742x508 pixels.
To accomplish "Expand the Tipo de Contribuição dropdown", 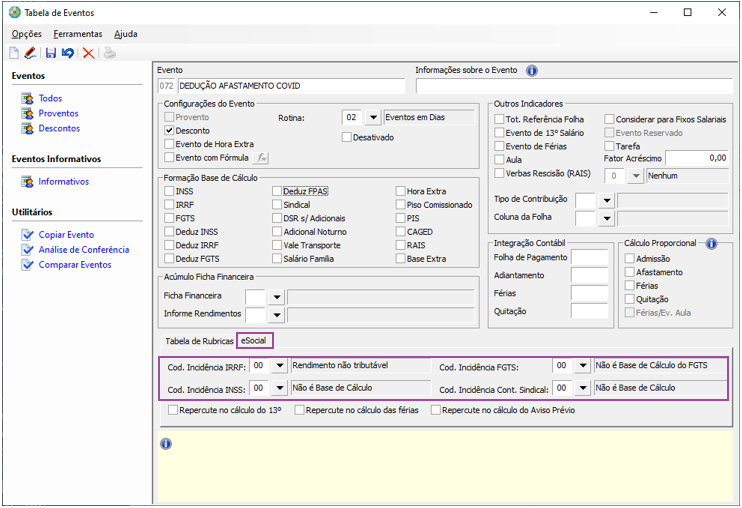I will [x=607, y=201].
